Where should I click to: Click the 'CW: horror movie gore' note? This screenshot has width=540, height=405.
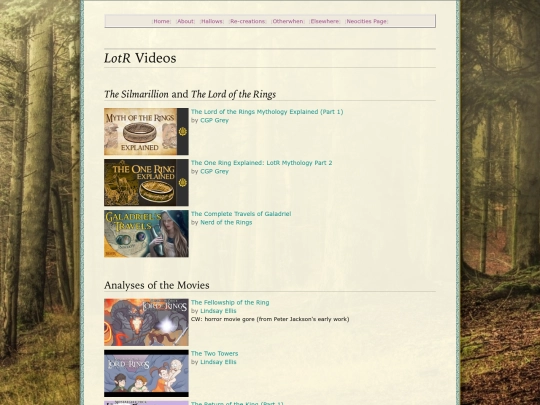click(270, 319)
